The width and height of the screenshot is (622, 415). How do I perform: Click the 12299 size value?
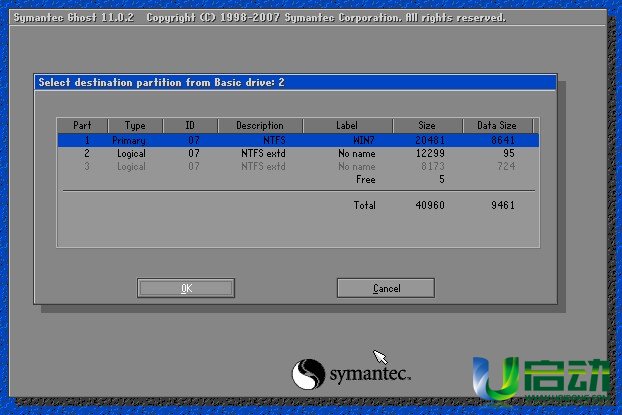click(430, 153)
